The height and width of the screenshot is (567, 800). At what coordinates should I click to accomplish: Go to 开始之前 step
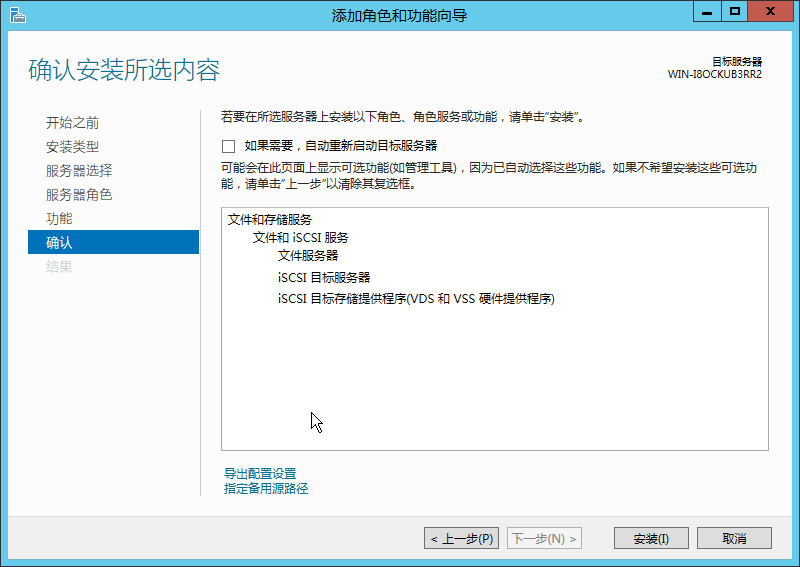[x=72, y=122]
